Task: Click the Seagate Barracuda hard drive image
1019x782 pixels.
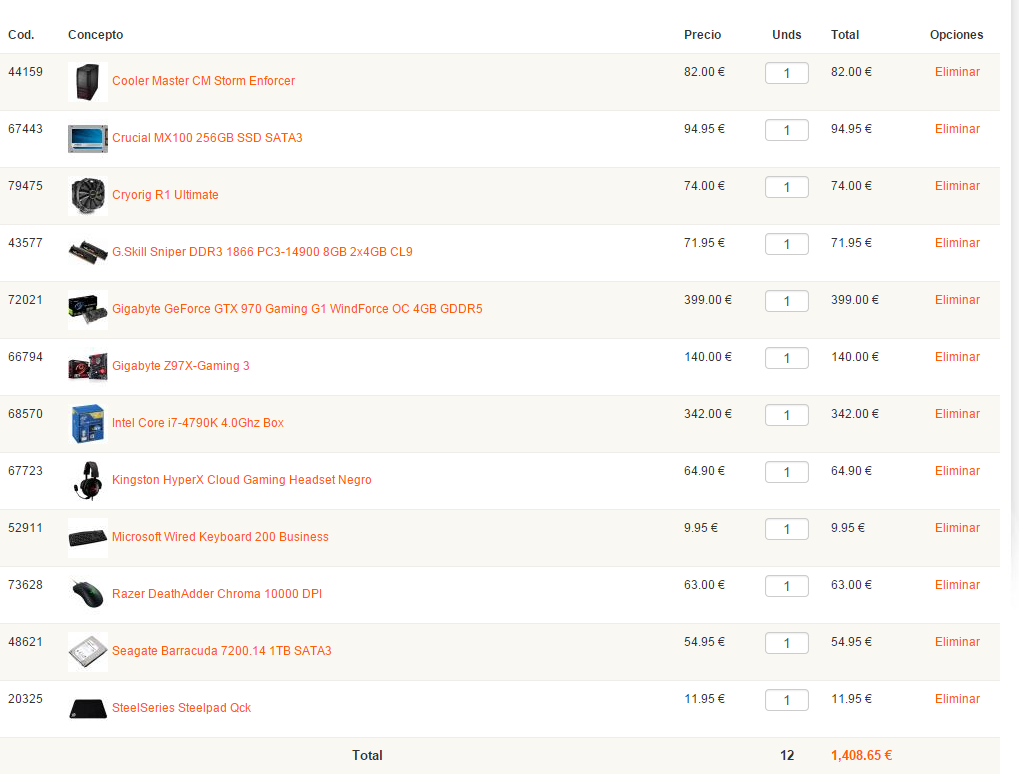Action: point(88,652)
